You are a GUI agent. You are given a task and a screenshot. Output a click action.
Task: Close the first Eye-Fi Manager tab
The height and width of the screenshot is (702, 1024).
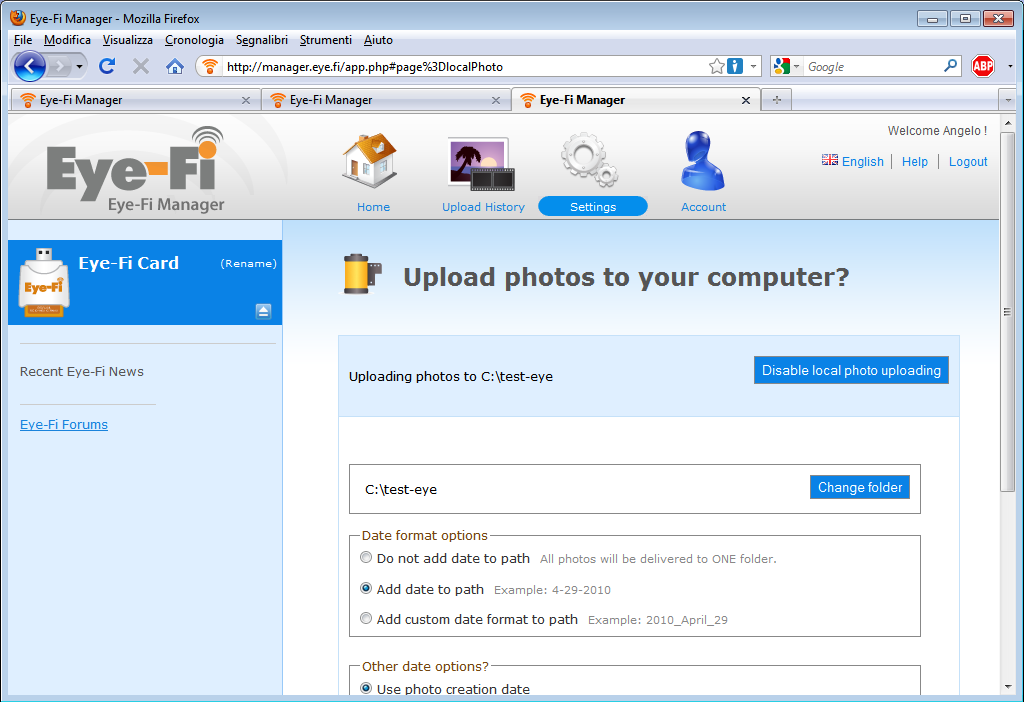(x=246, y=101)
